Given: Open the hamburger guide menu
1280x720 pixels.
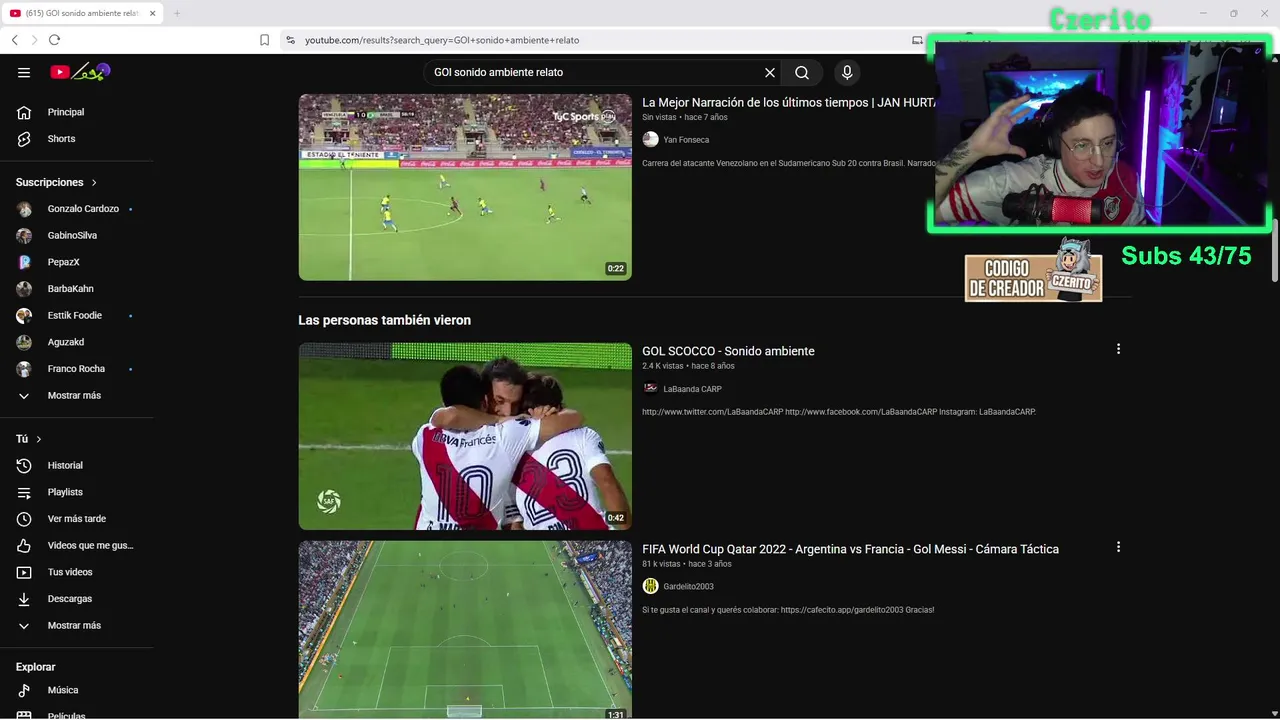Looking at the screenshot, I should click(x=24, y=72).
